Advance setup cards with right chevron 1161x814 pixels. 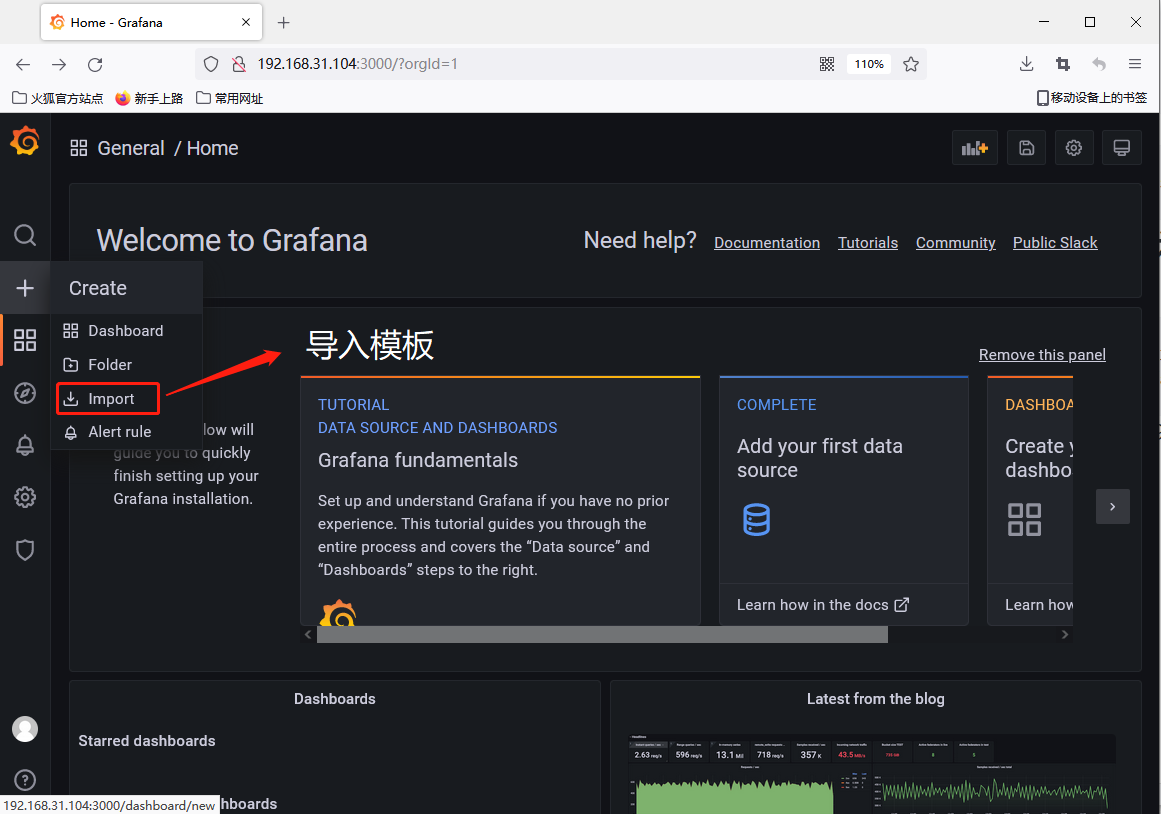tap(1112, 506)
